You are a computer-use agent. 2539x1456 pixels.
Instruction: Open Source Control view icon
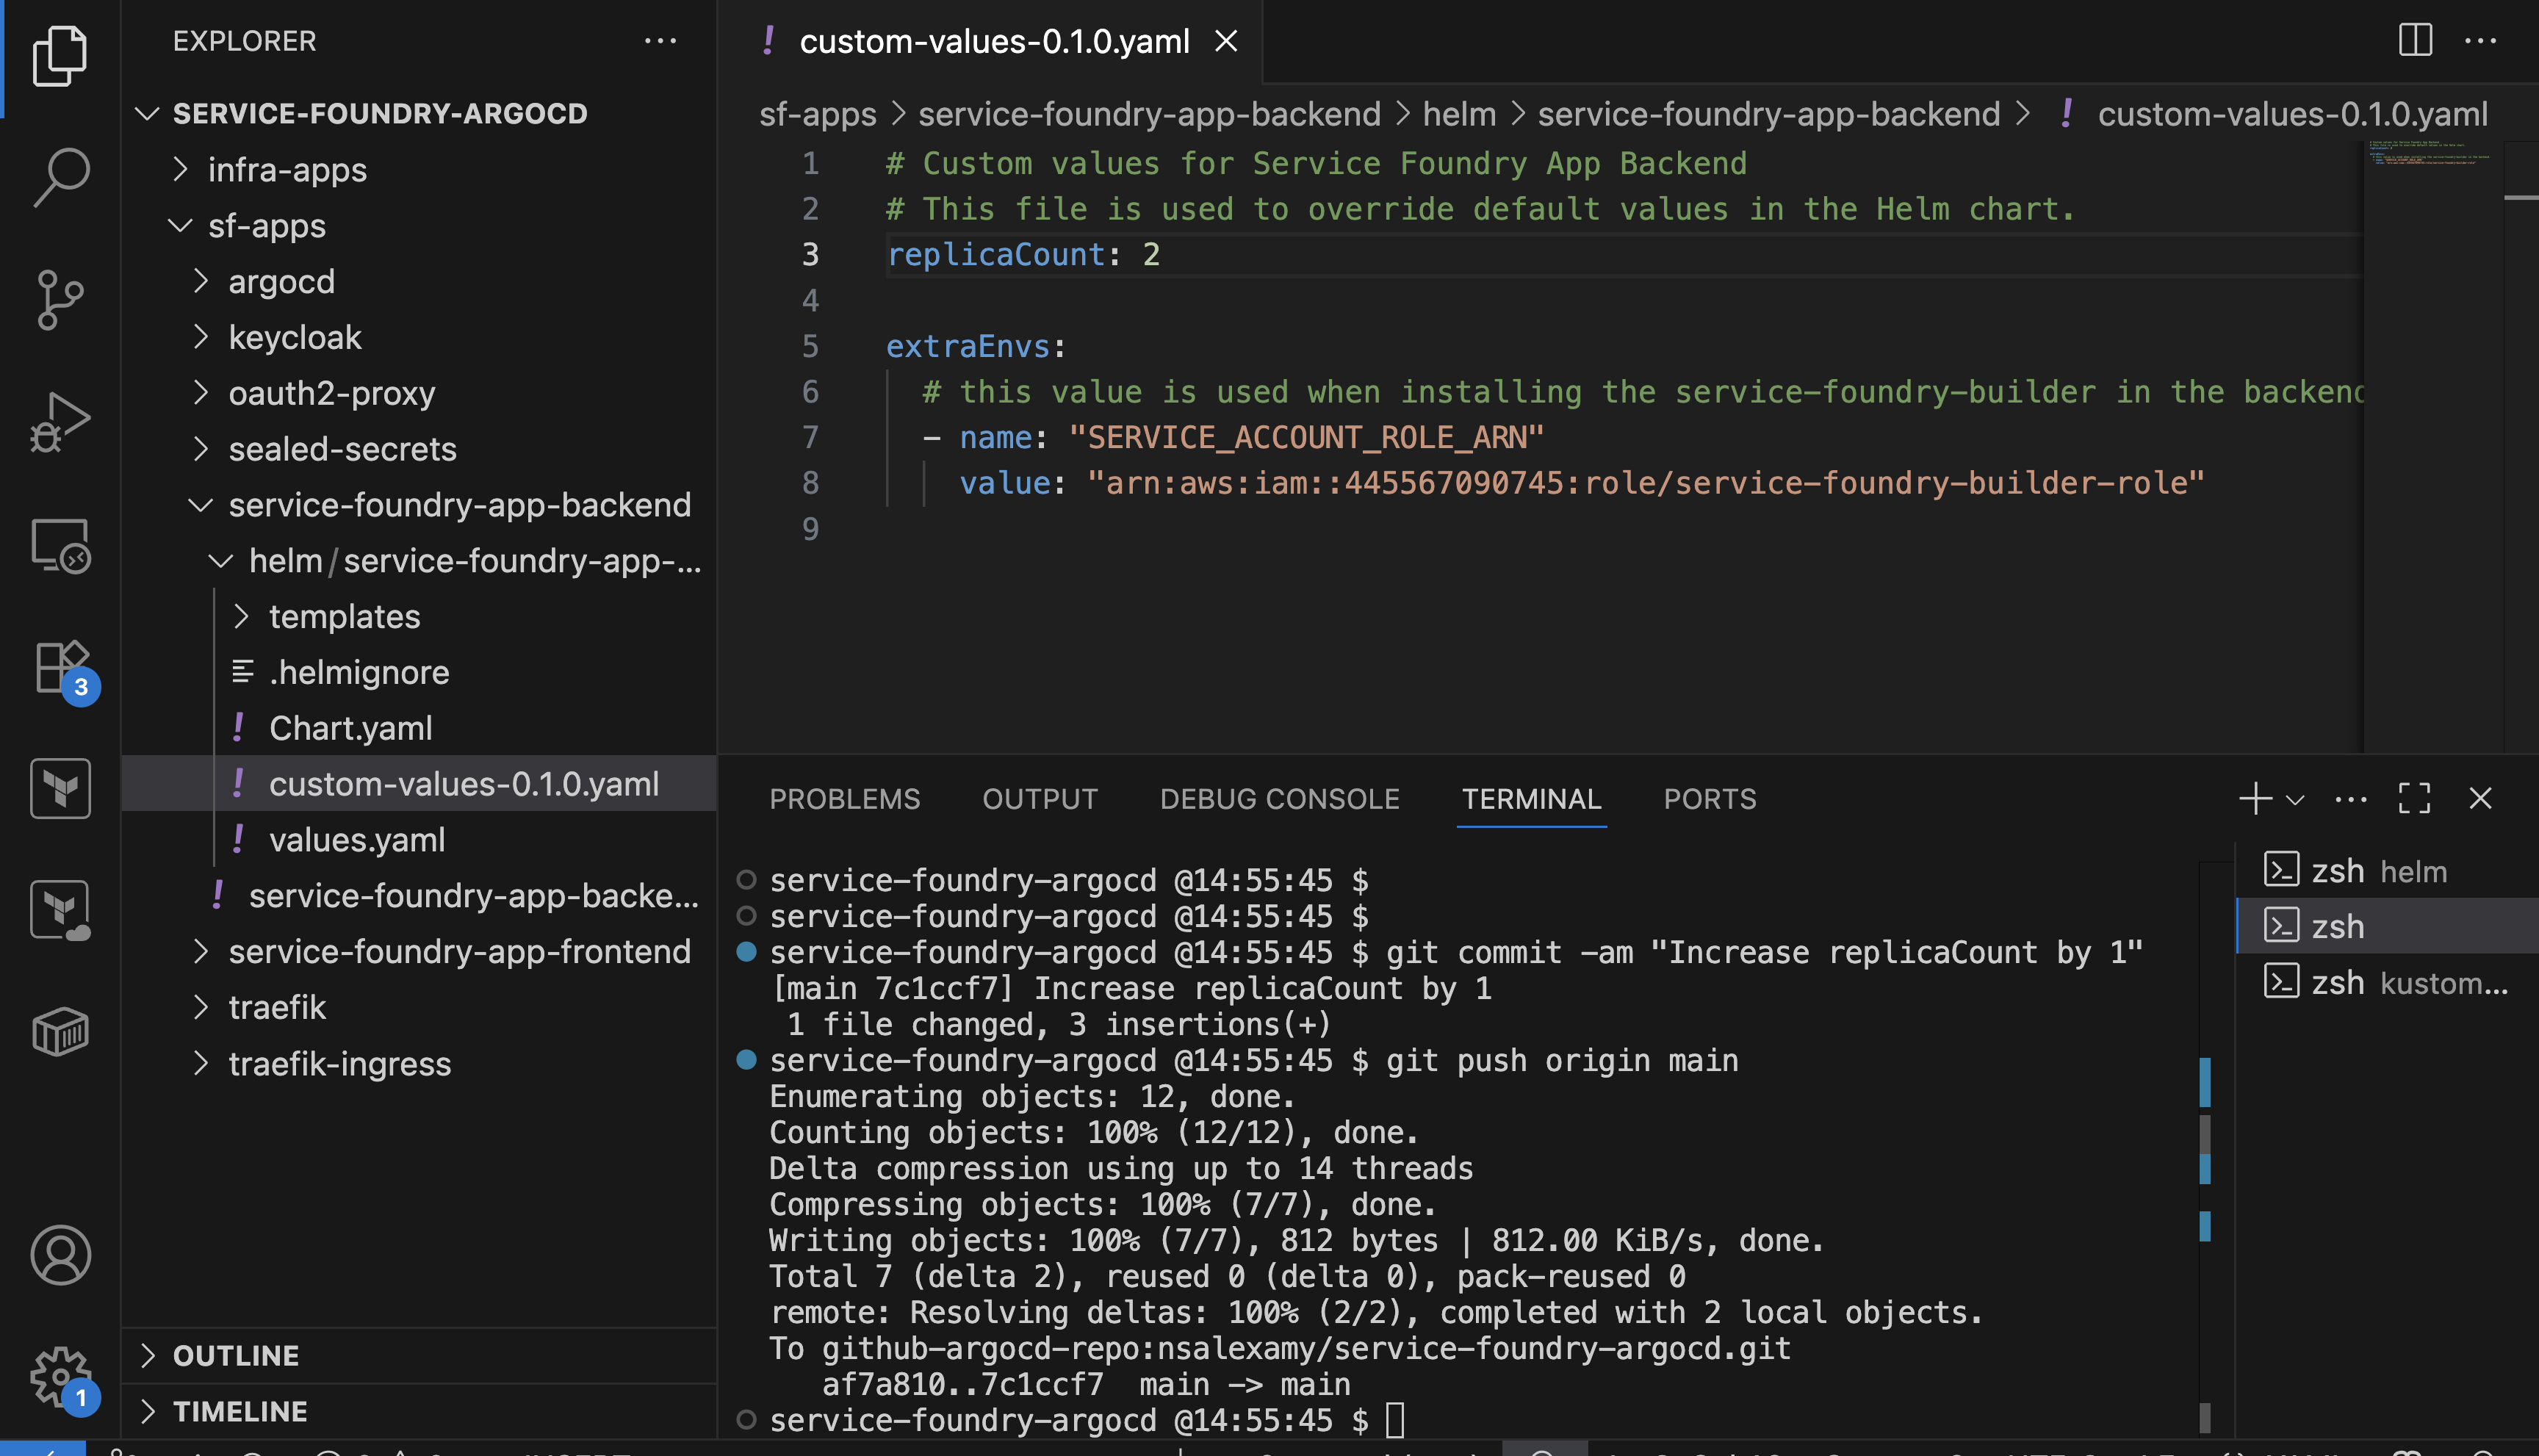60,299
